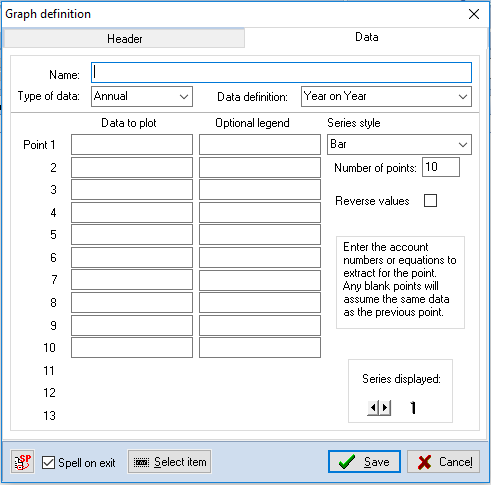Click Point 5 Data to plot field
This screenshot has width=491, height=485.
(132, 235)
